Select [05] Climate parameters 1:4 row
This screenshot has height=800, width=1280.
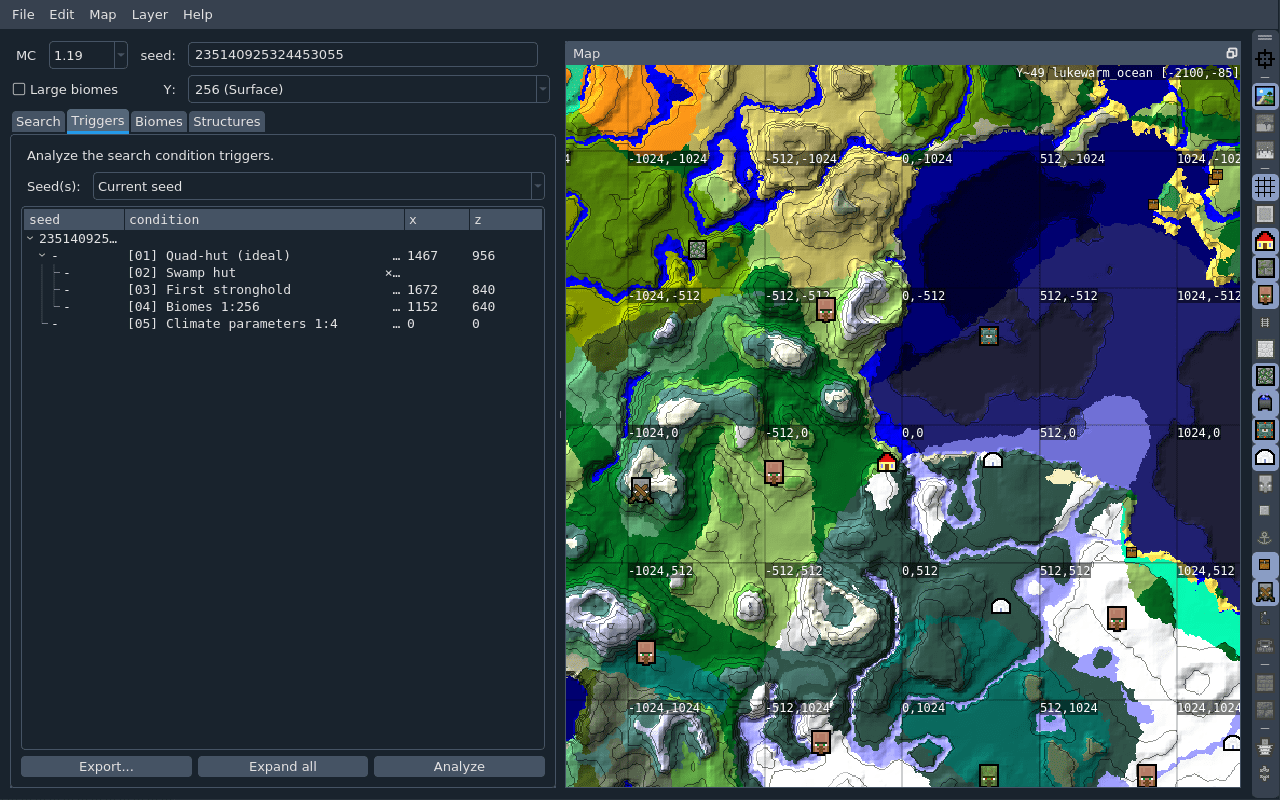283,324
